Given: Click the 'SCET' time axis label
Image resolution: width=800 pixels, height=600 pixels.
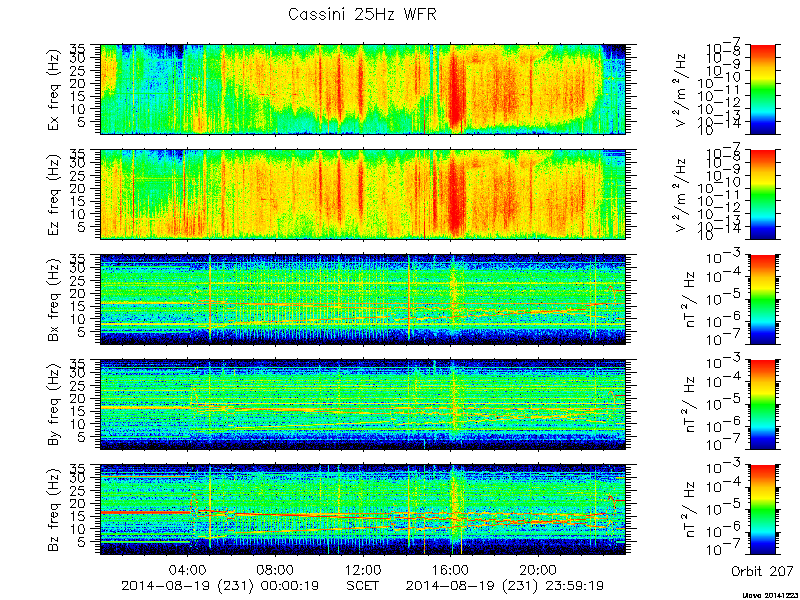Looking at the screenshot, I should click(x=363, y=585).
